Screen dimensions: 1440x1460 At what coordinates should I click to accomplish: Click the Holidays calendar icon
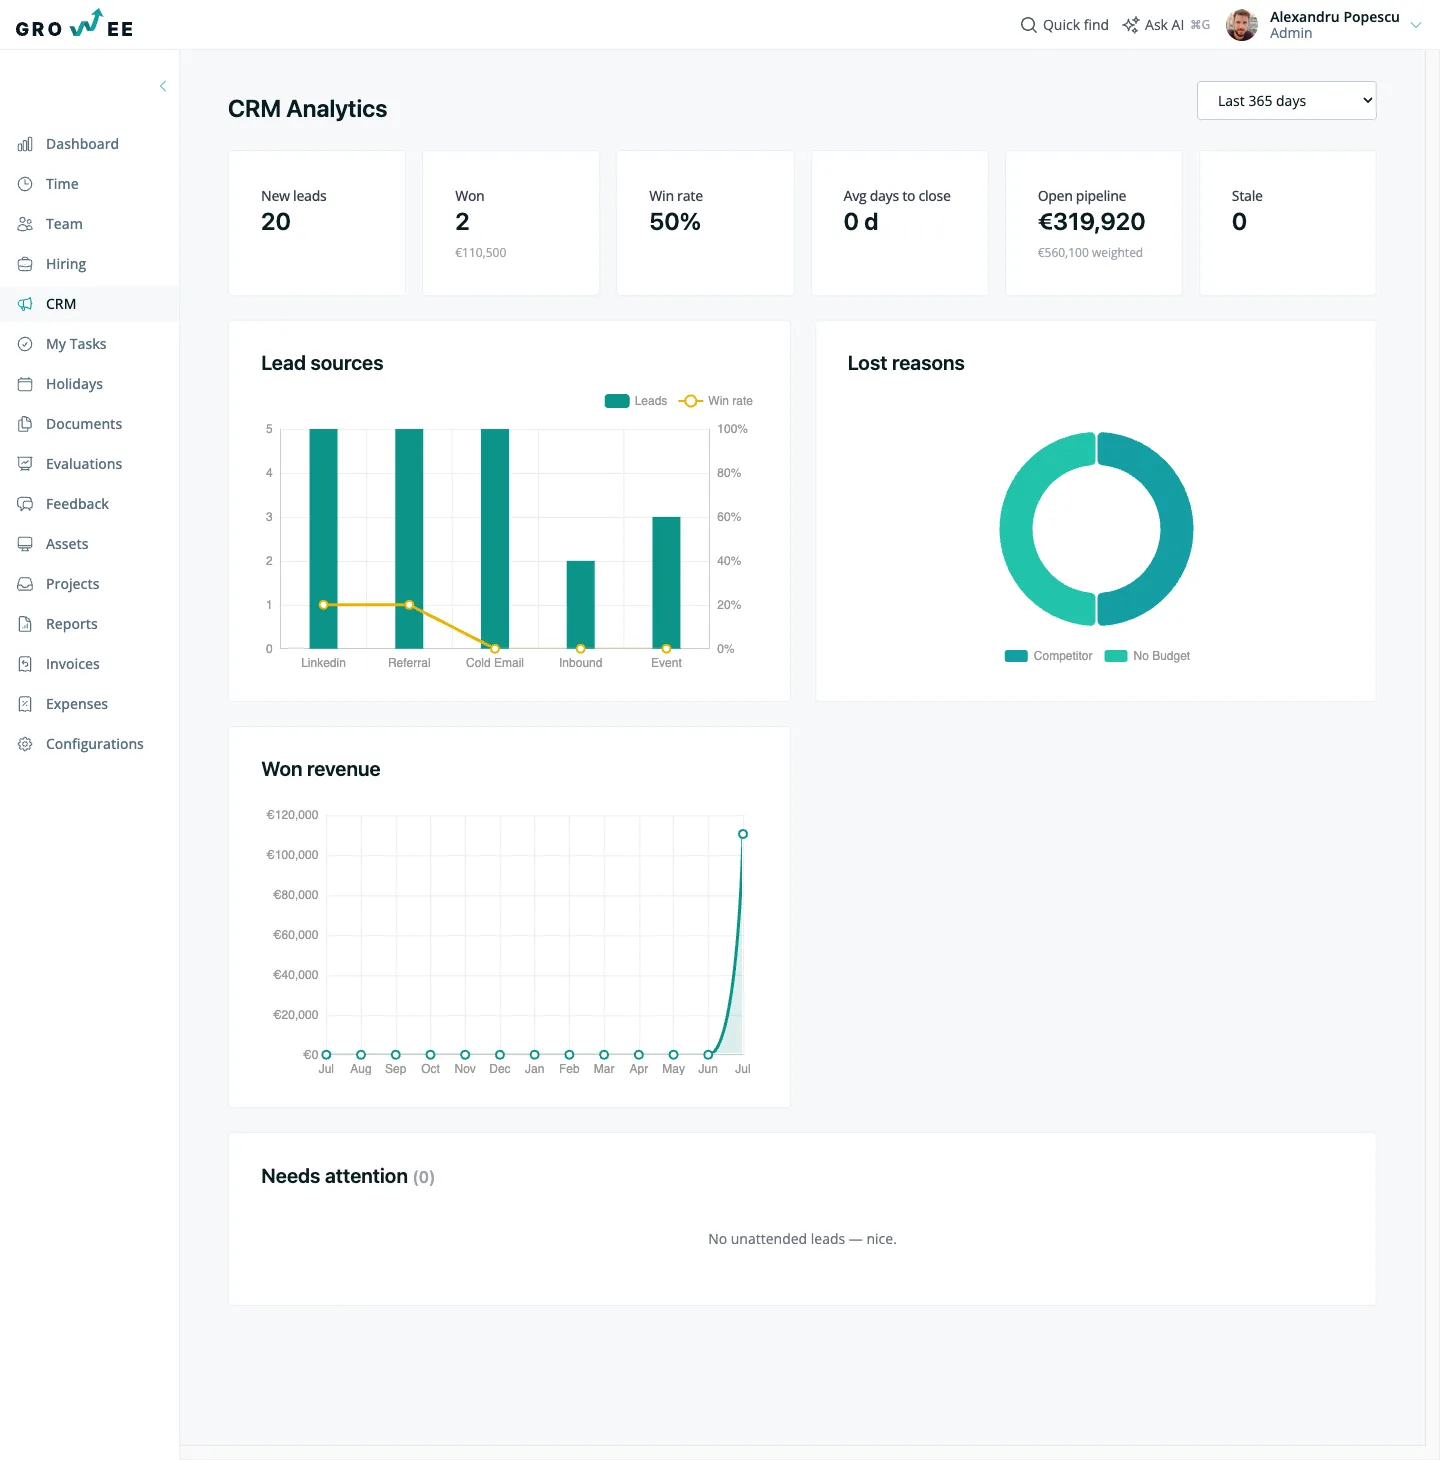tap(25, 384)
